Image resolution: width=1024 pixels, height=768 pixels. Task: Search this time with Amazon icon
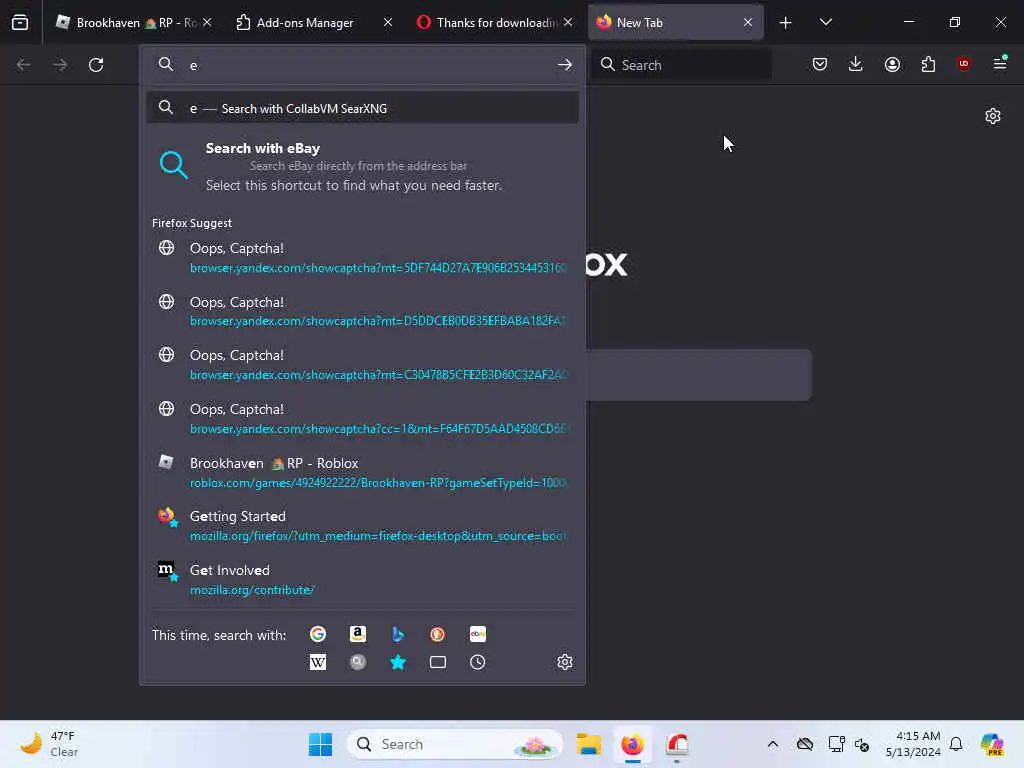[x=358, y=634]
